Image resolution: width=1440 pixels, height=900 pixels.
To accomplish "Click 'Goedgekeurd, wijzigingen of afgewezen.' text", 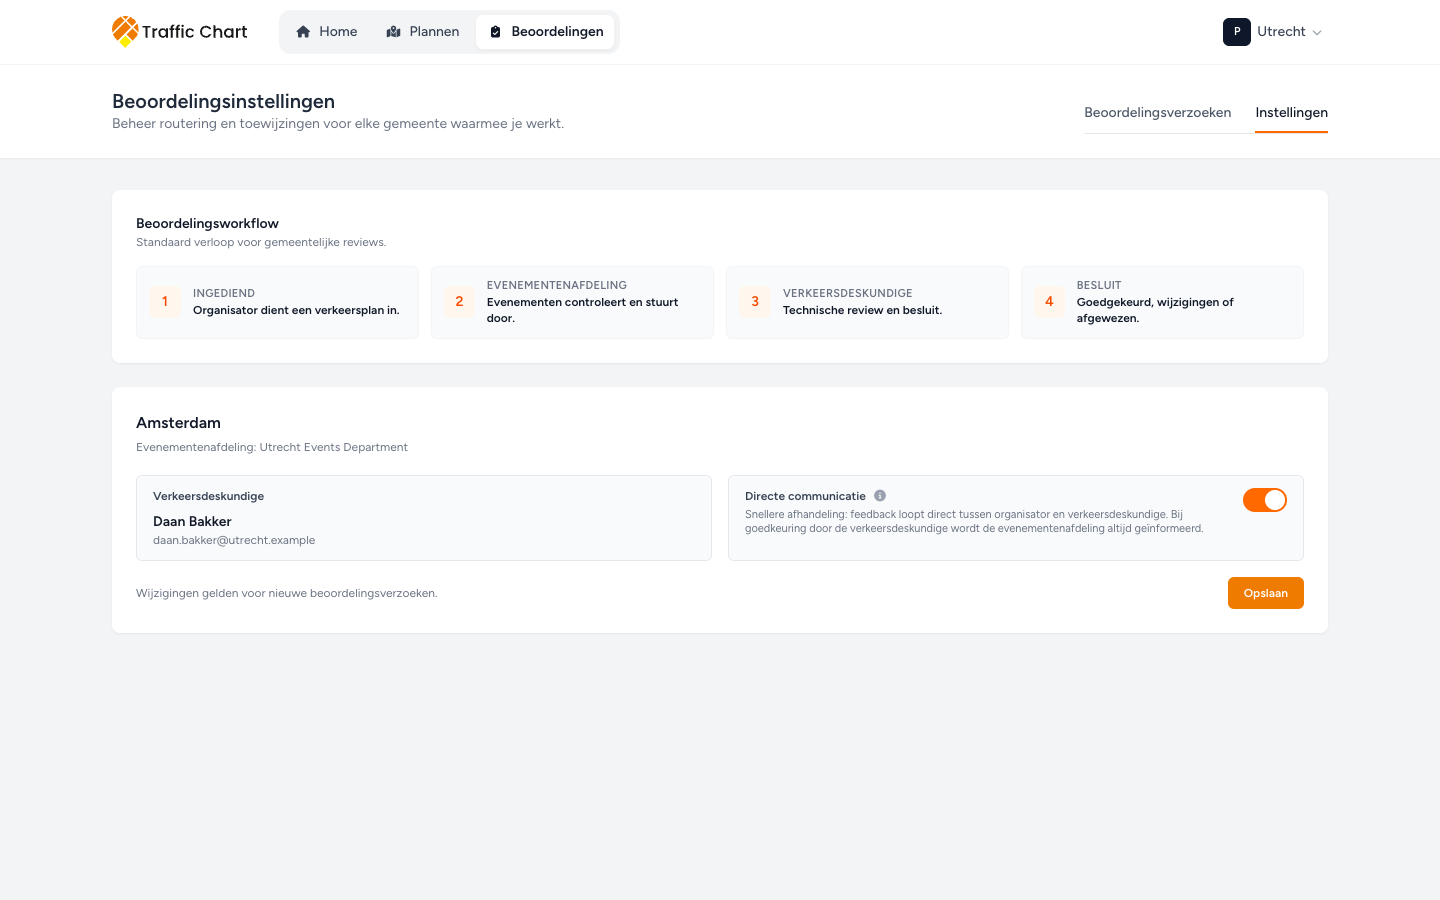I will [x=1155, y=310].
